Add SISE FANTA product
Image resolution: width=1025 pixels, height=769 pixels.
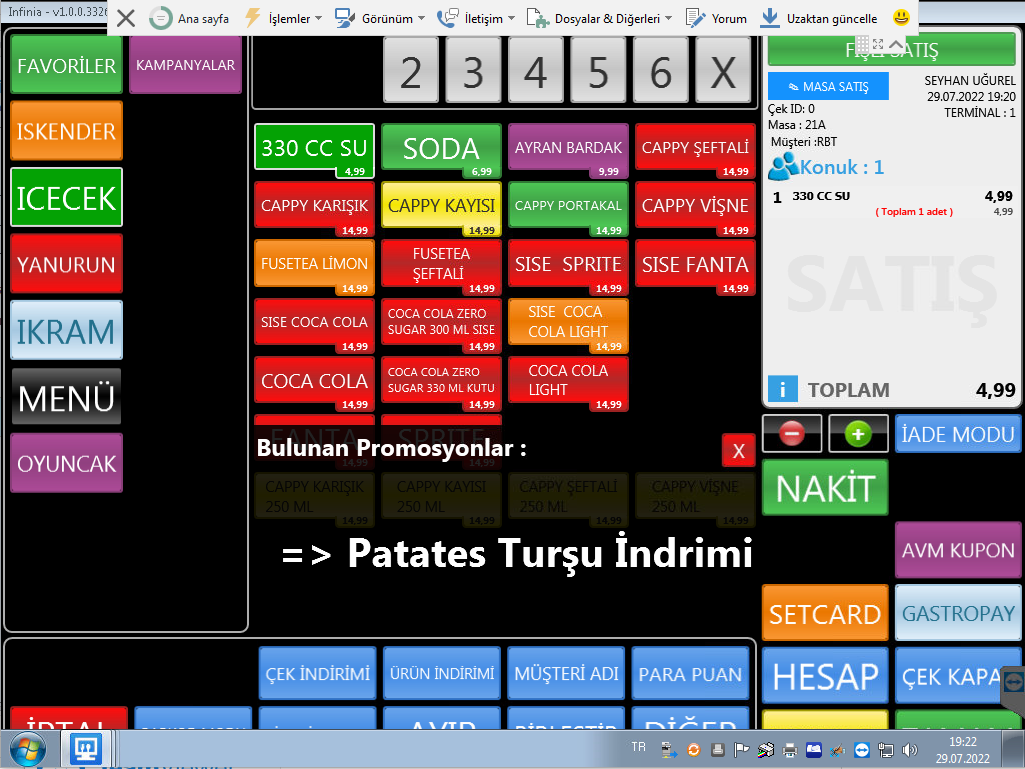click(695, 267)
